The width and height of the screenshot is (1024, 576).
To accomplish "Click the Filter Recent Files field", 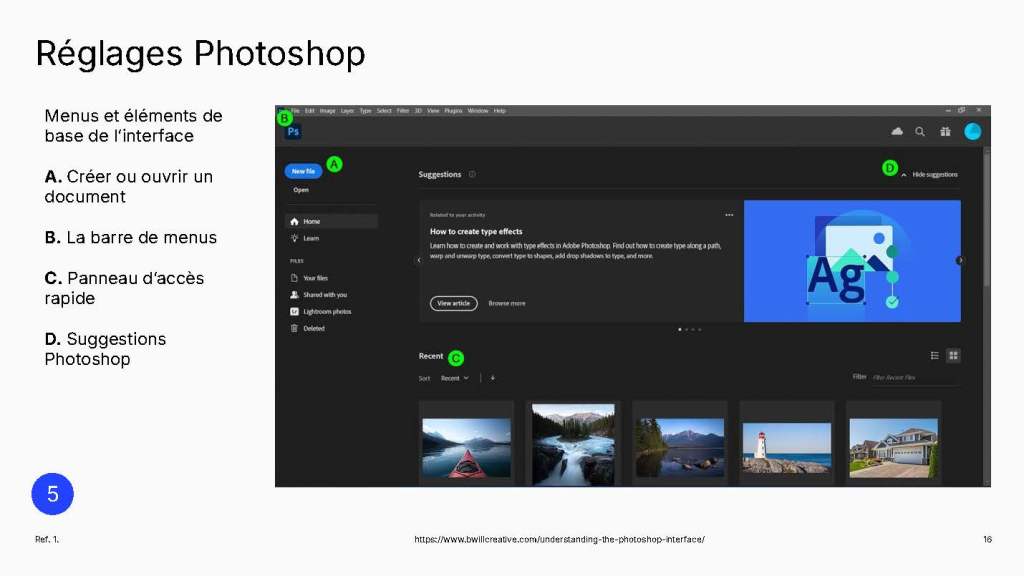I will point(916,377).
